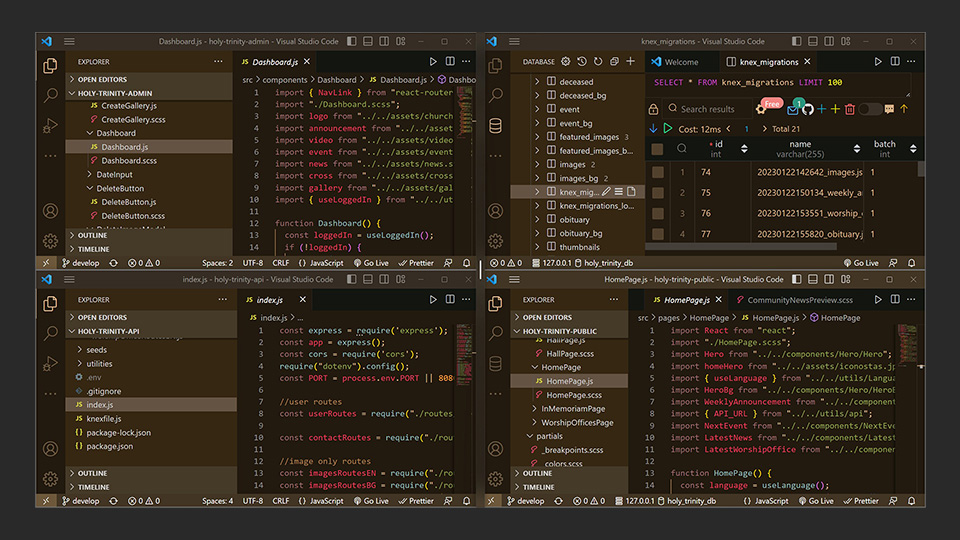The width and height of the screenshot is (960, 540).
Task: Click the yellow up arrow export icon
Action: (904, 109)
